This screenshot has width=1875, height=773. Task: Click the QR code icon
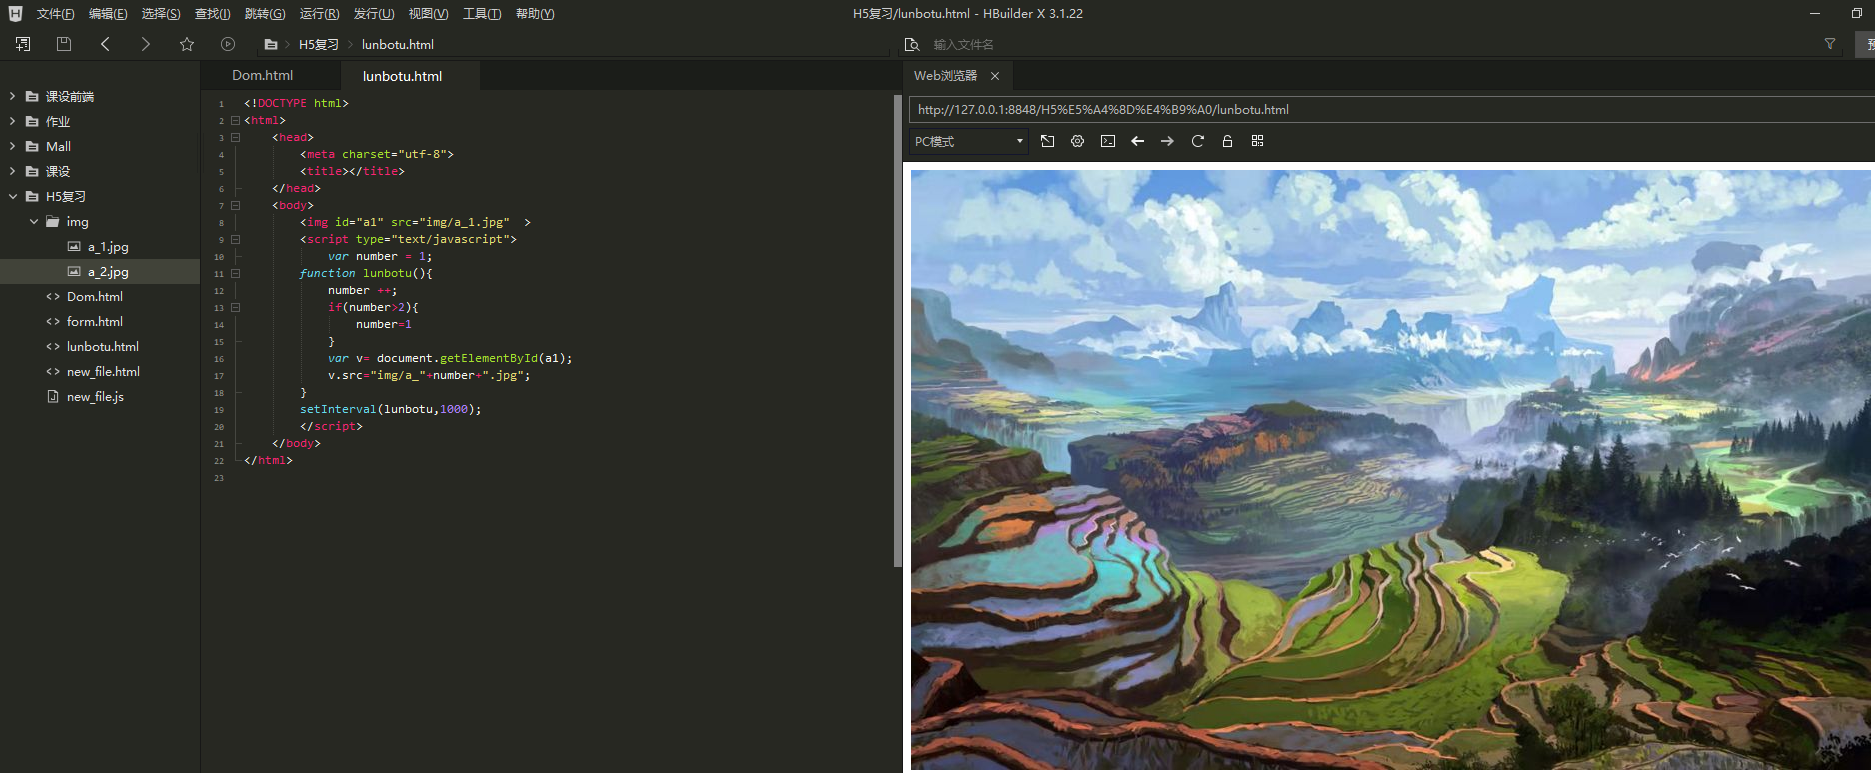pyautogui.click(x=1257, y=141)
